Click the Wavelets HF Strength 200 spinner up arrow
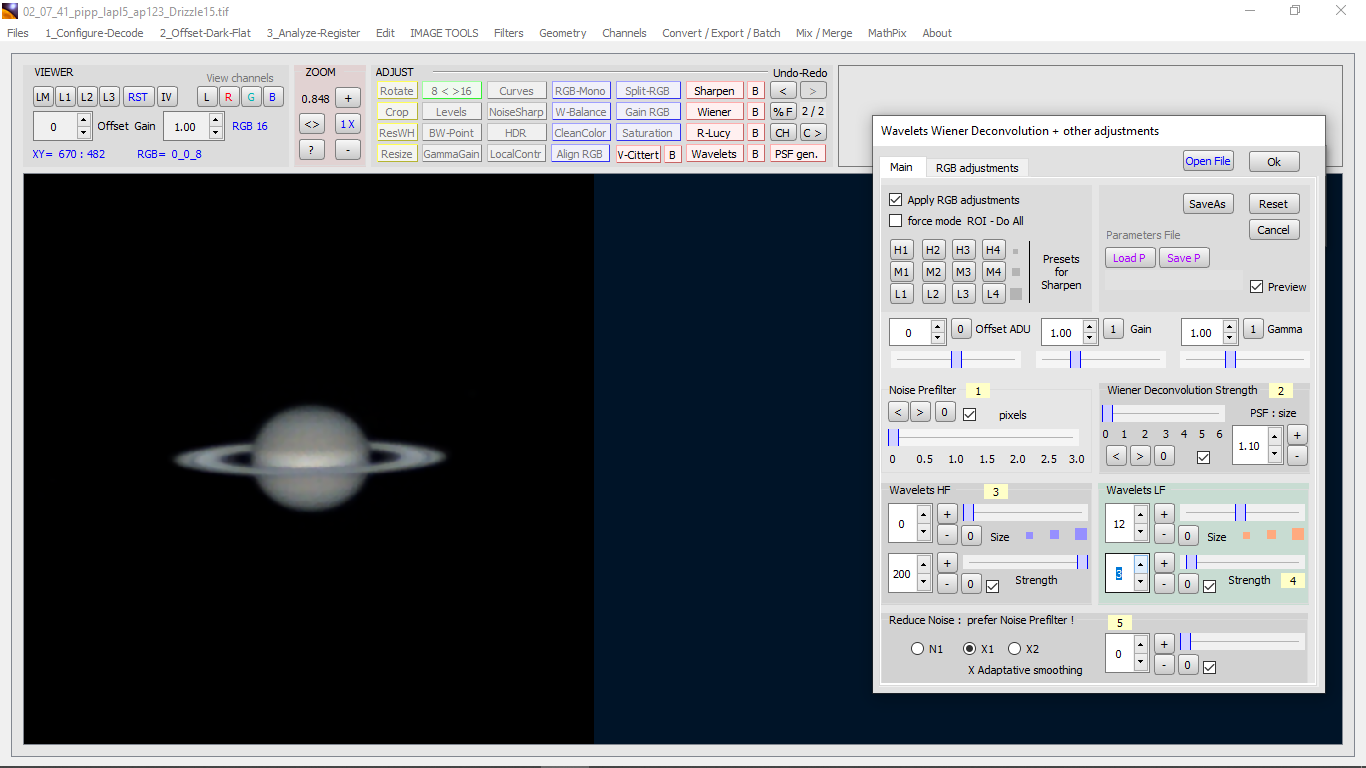Screen dimensions: 1366x768 924,565
